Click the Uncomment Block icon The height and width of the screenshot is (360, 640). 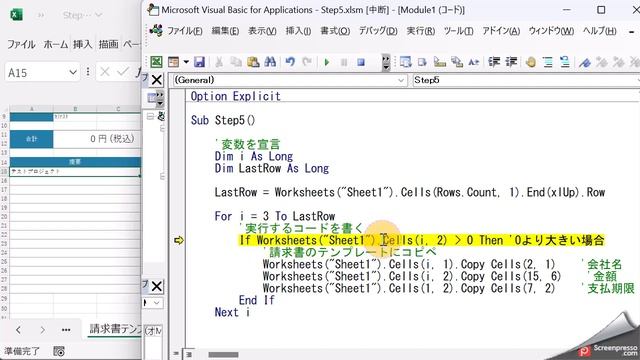tap(565, 62)
